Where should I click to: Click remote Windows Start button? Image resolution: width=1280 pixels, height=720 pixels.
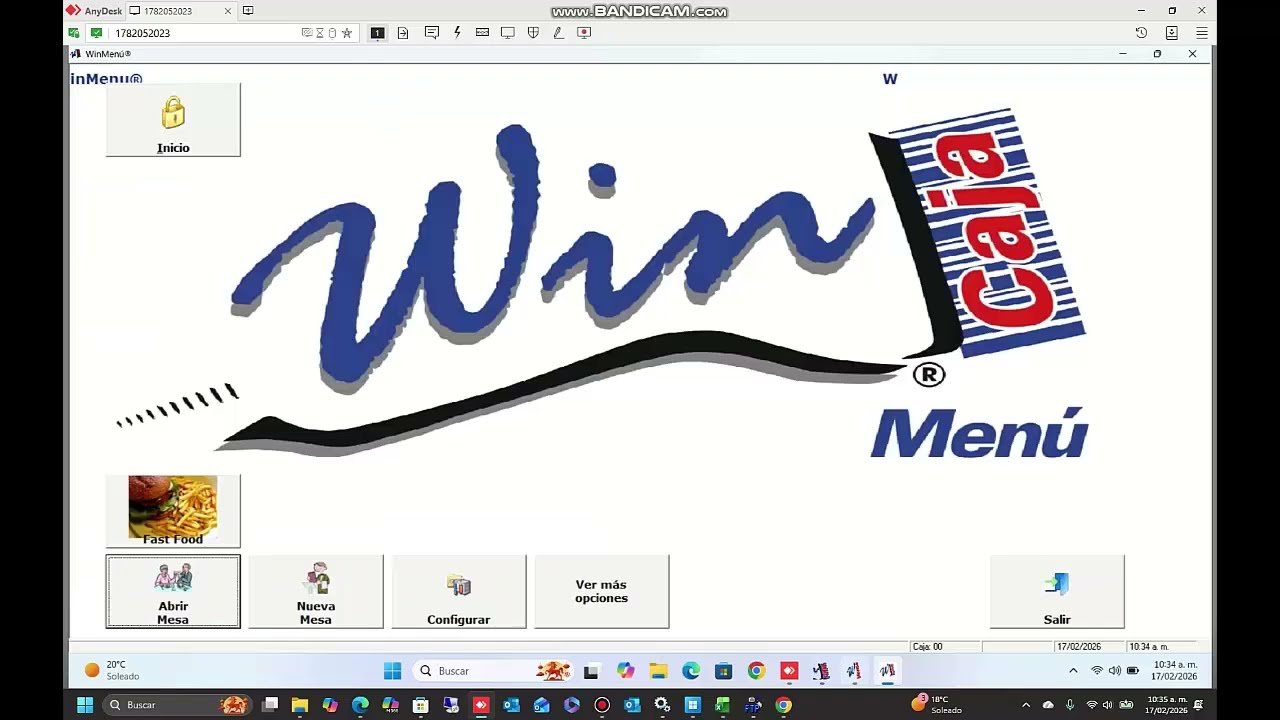(392, 671)
